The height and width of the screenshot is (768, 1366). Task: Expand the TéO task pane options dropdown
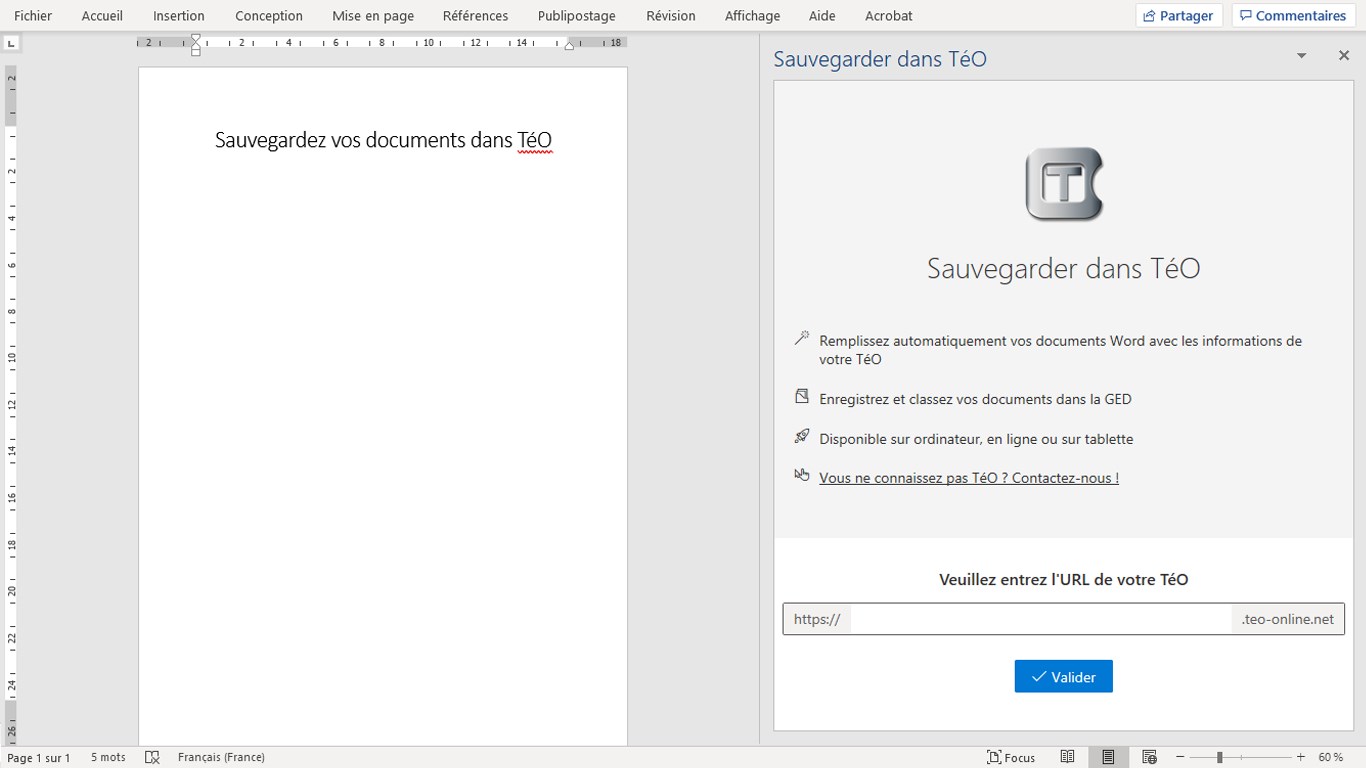[1301, 56]
